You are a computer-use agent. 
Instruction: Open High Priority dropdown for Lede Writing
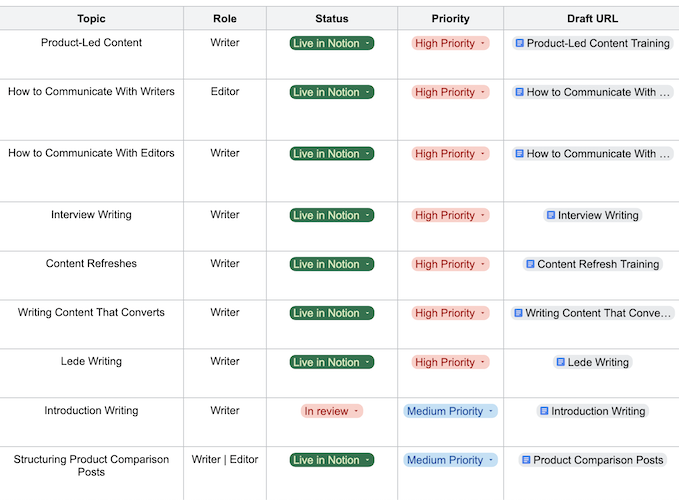[483, 362]
